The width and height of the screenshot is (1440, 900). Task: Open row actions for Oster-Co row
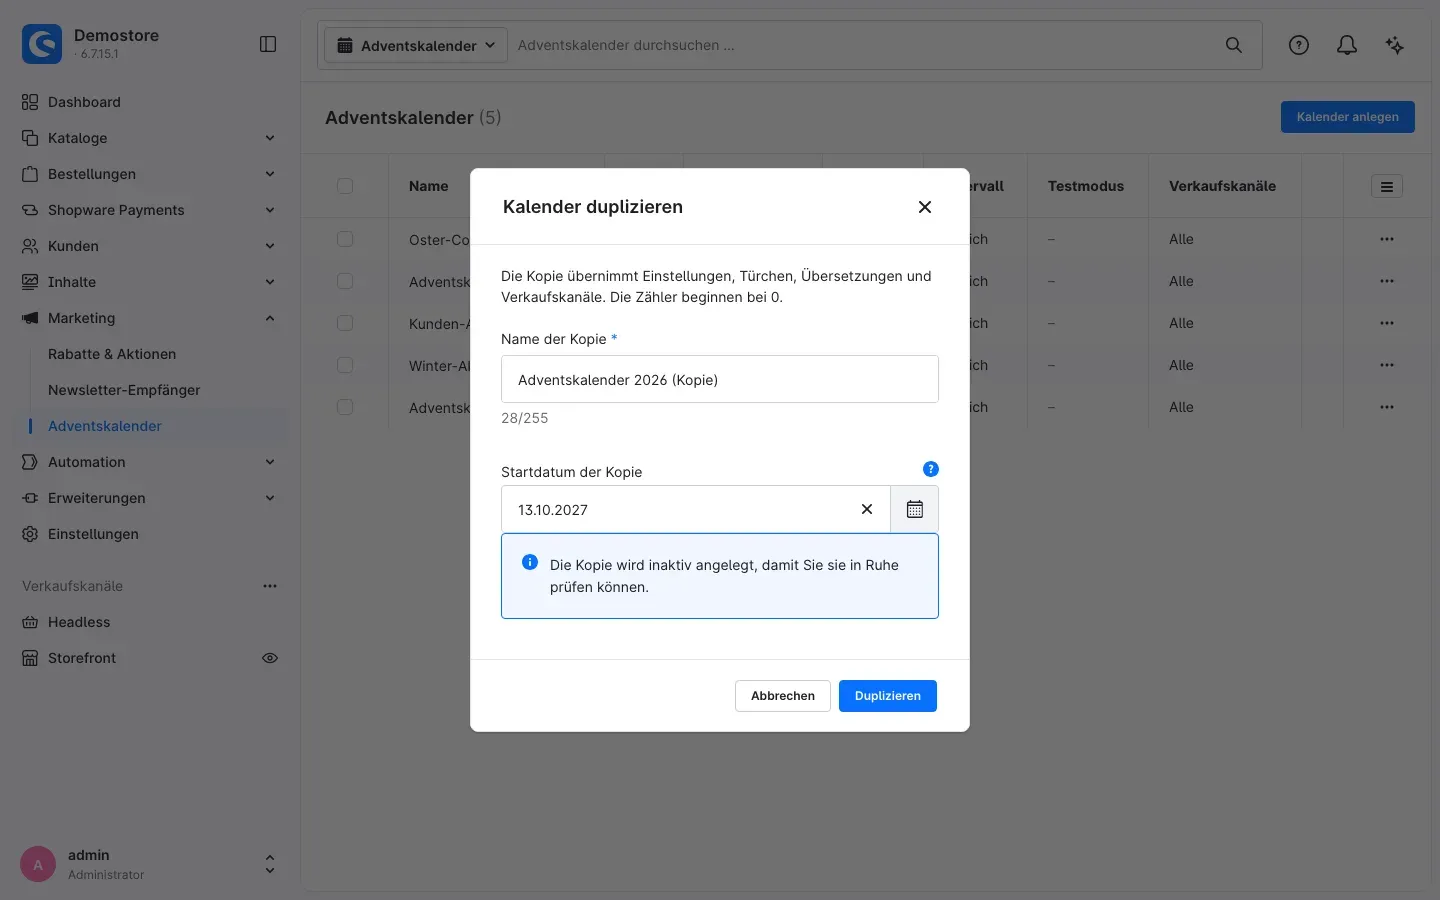click(1387, 239)
